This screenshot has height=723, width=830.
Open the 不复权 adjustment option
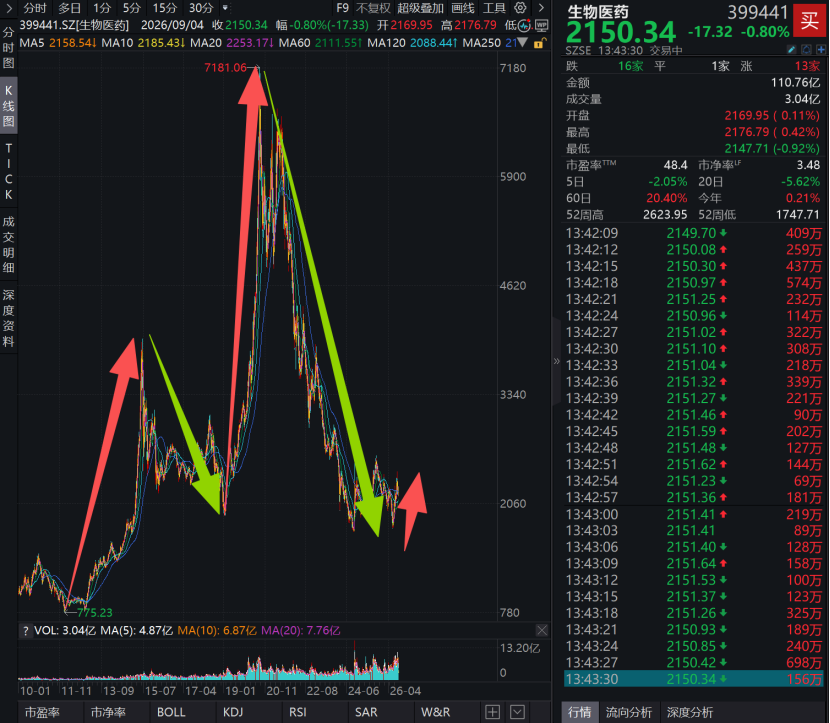pyautogui.click(x=373, y=8)
